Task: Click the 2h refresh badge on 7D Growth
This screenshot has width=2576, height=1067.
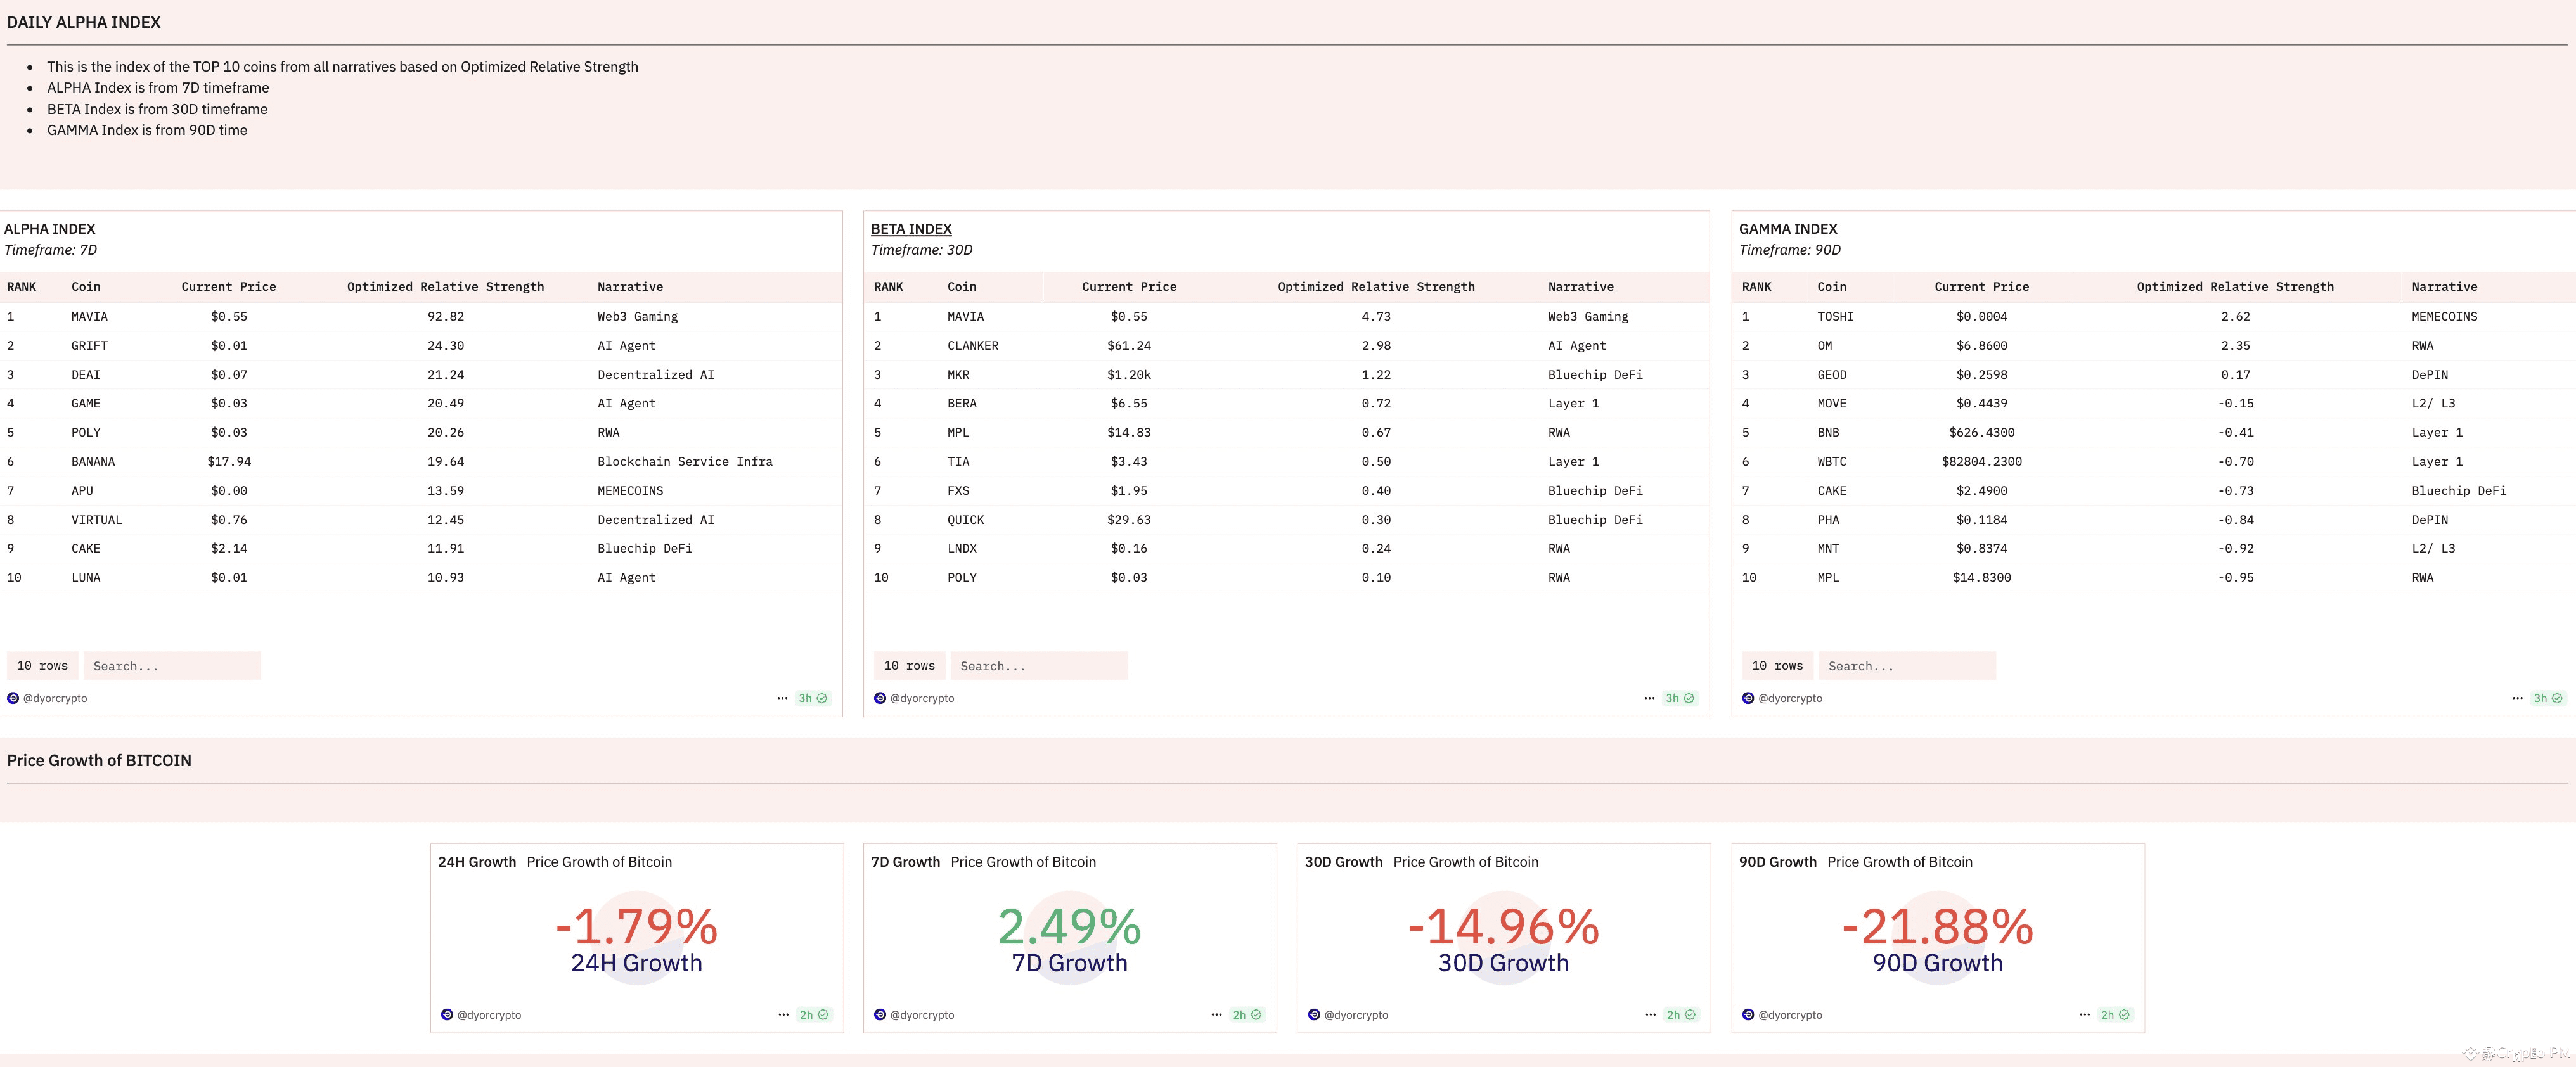Action: 1246,1014
